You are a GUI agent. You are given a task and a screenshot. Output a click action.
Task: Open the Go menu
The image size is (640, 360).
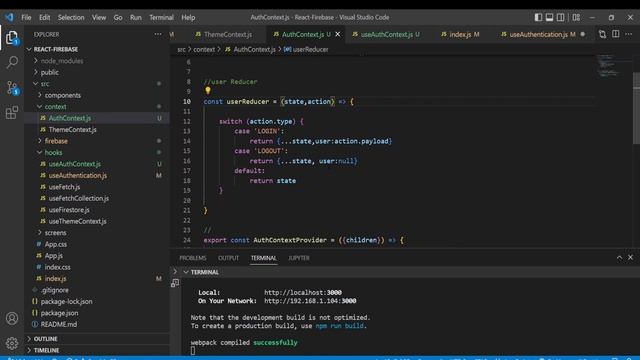118,17
